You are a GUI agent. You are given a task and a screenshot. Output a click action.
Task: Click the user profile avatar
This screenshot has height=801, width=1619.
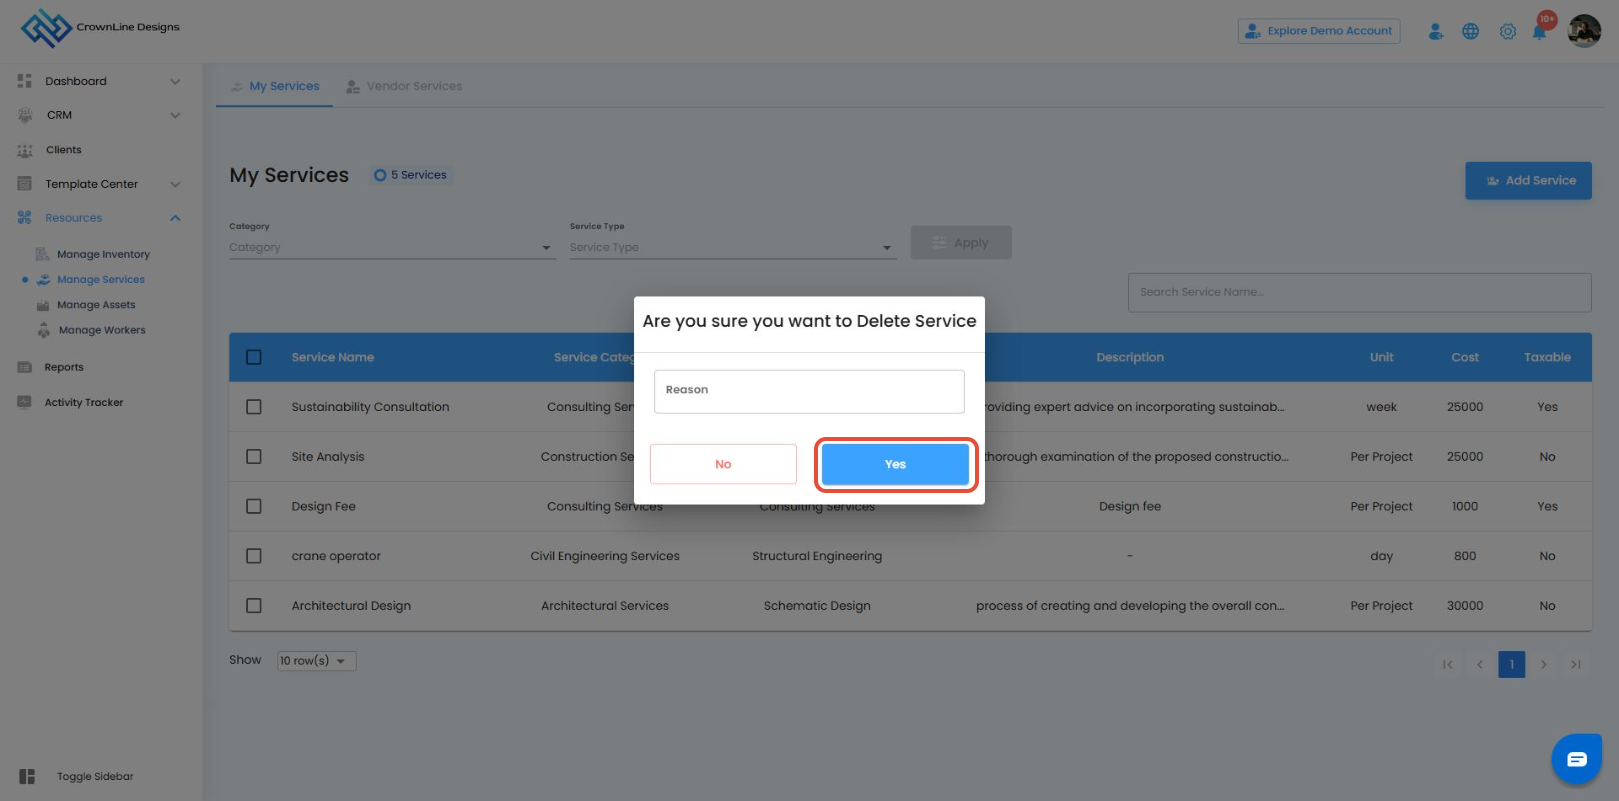coord(1584,31)
